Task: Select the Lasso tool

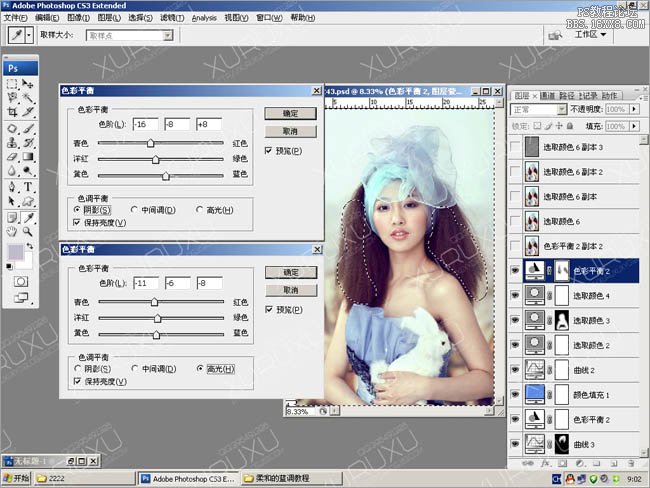Action: (12, 98)
